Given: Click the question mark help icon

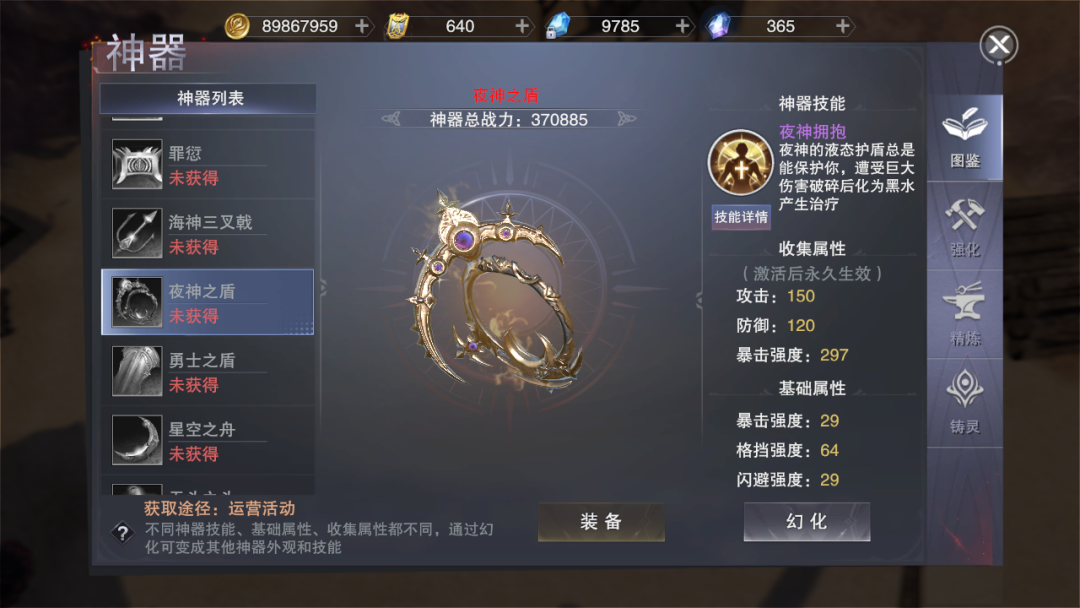Looking at the screenshot, I should (x=123, y=532).
